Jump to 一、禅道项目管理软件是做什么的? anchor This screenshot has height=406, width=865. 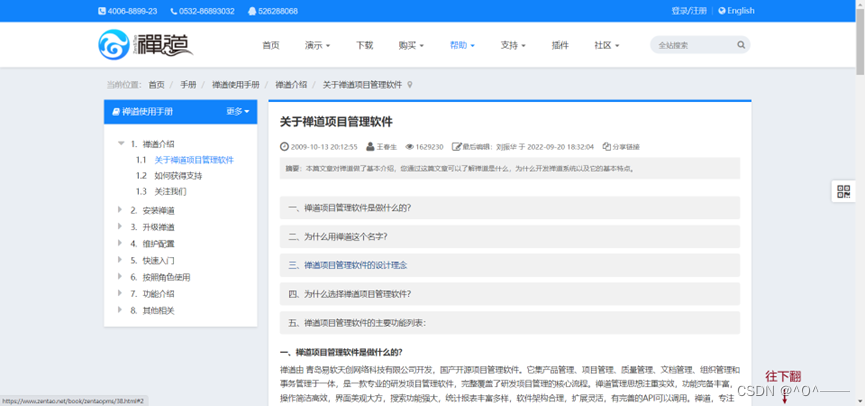pyautogui.click(x=509, y=208)
